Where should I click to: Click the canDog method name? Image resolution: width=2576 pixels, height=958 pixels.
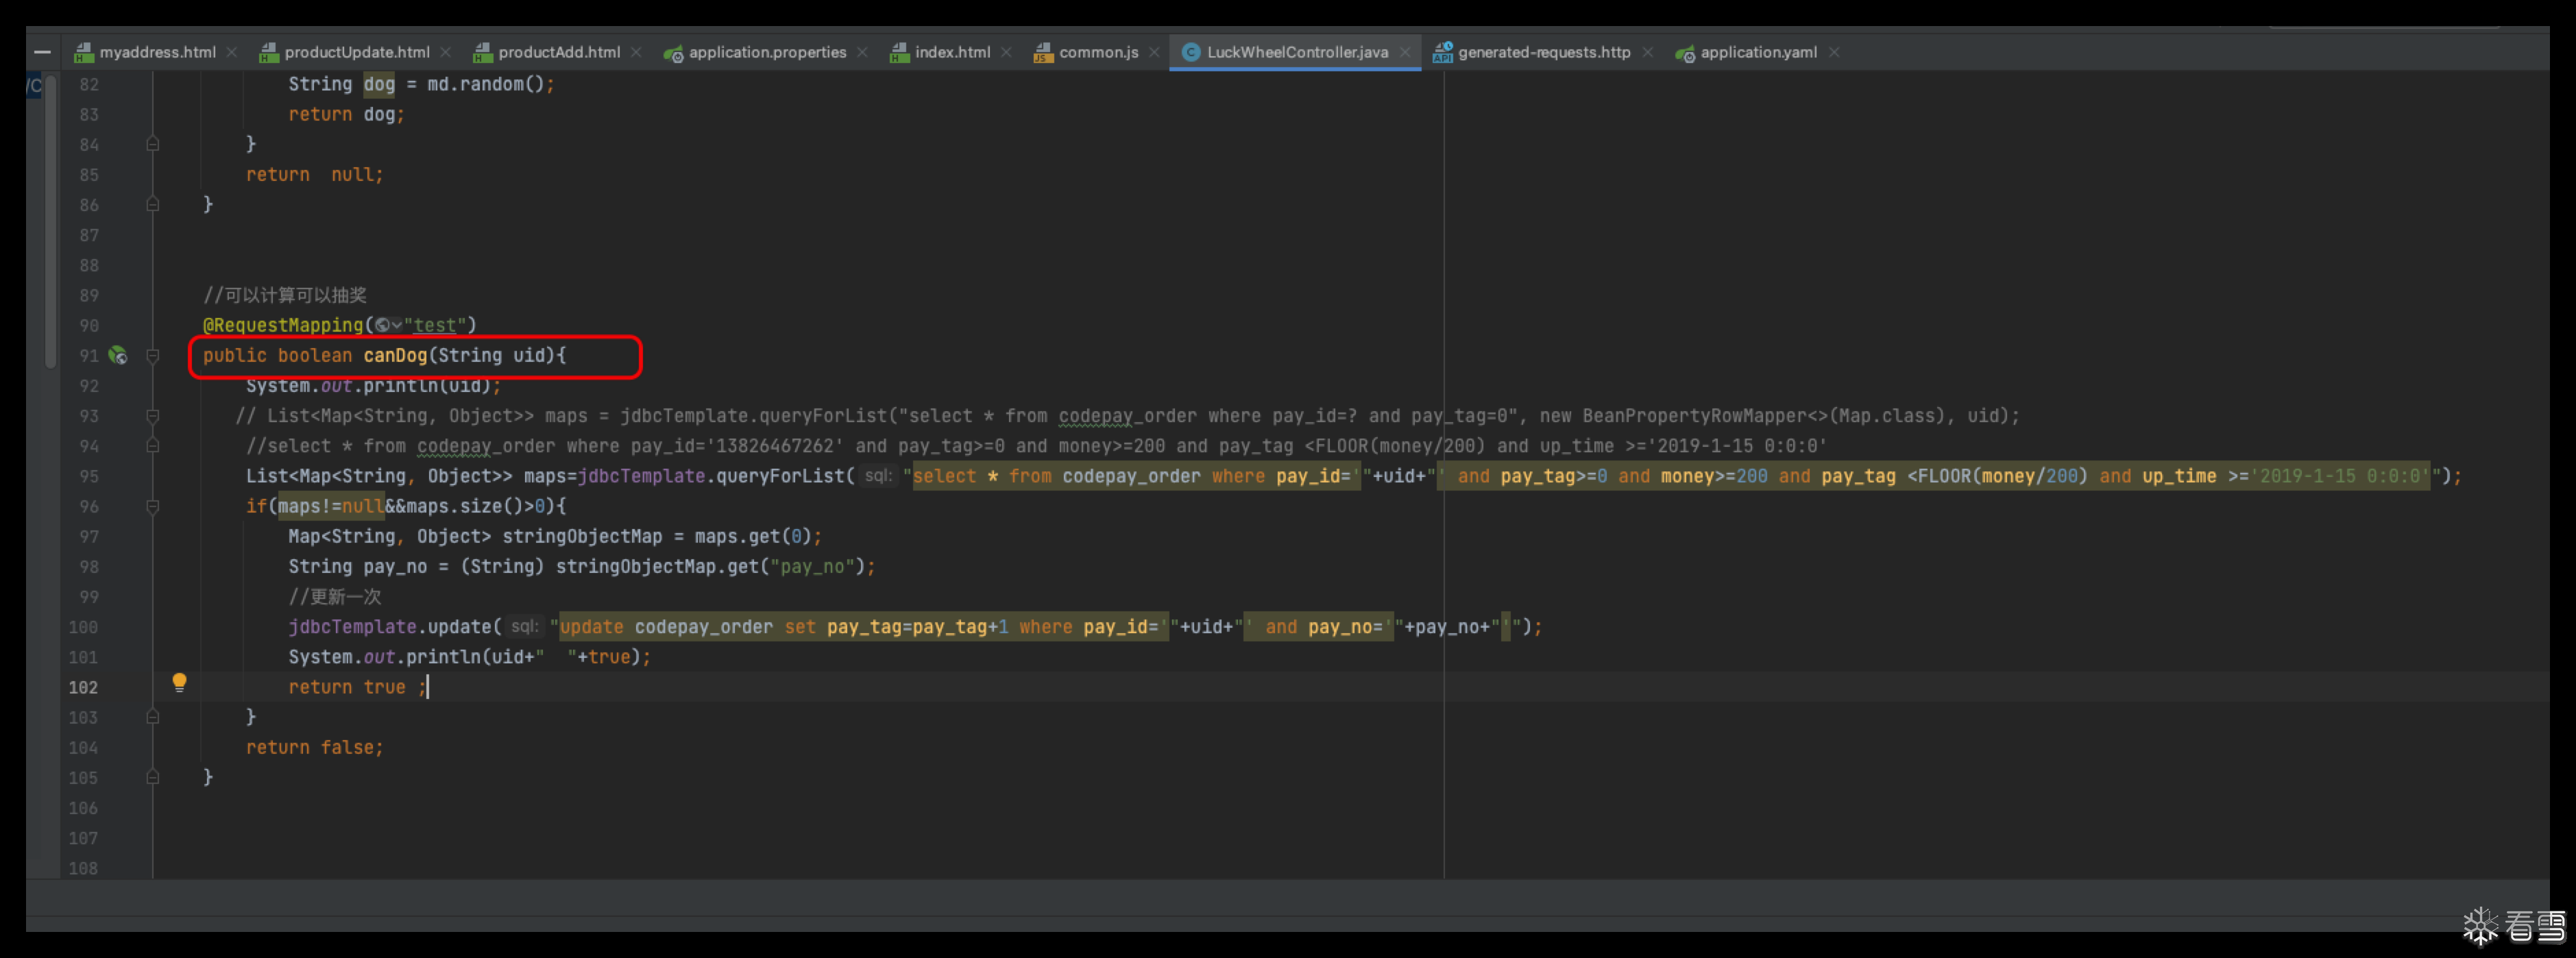395,355
